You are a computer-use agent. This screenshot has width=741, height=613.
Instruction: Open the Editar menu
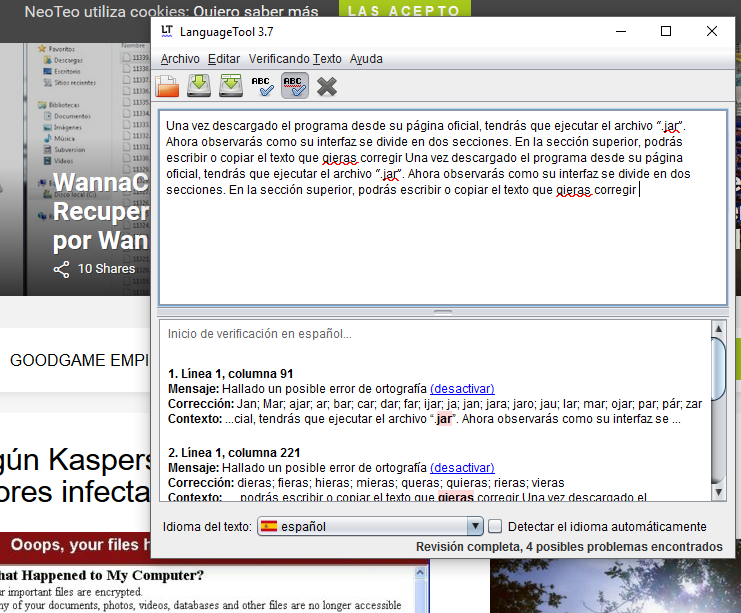pos(224,59)
